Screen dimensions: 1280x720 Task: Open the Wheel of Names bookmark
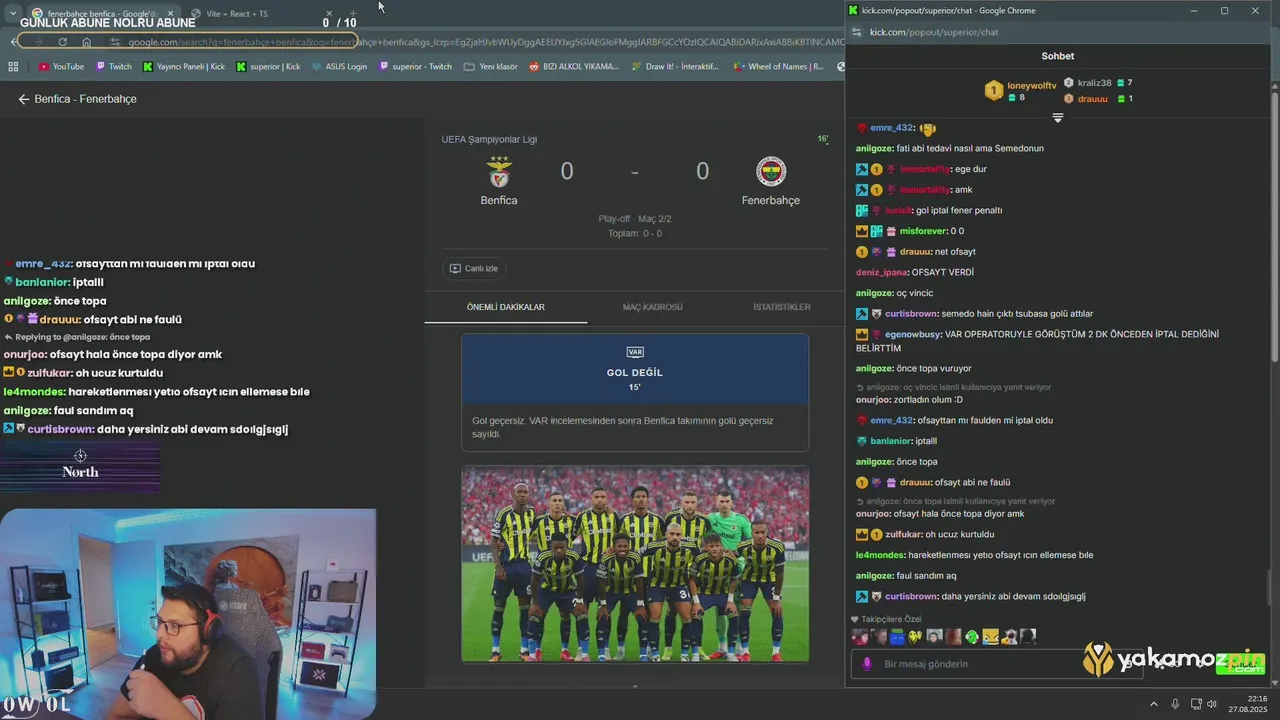[x=778, y=67]
